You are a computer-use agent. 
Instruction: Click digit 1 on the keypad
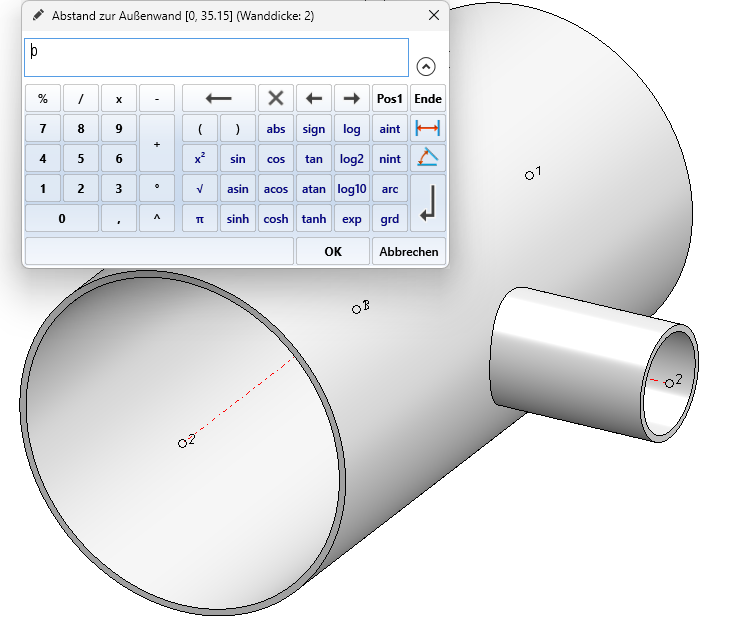[x=43, y=188]
